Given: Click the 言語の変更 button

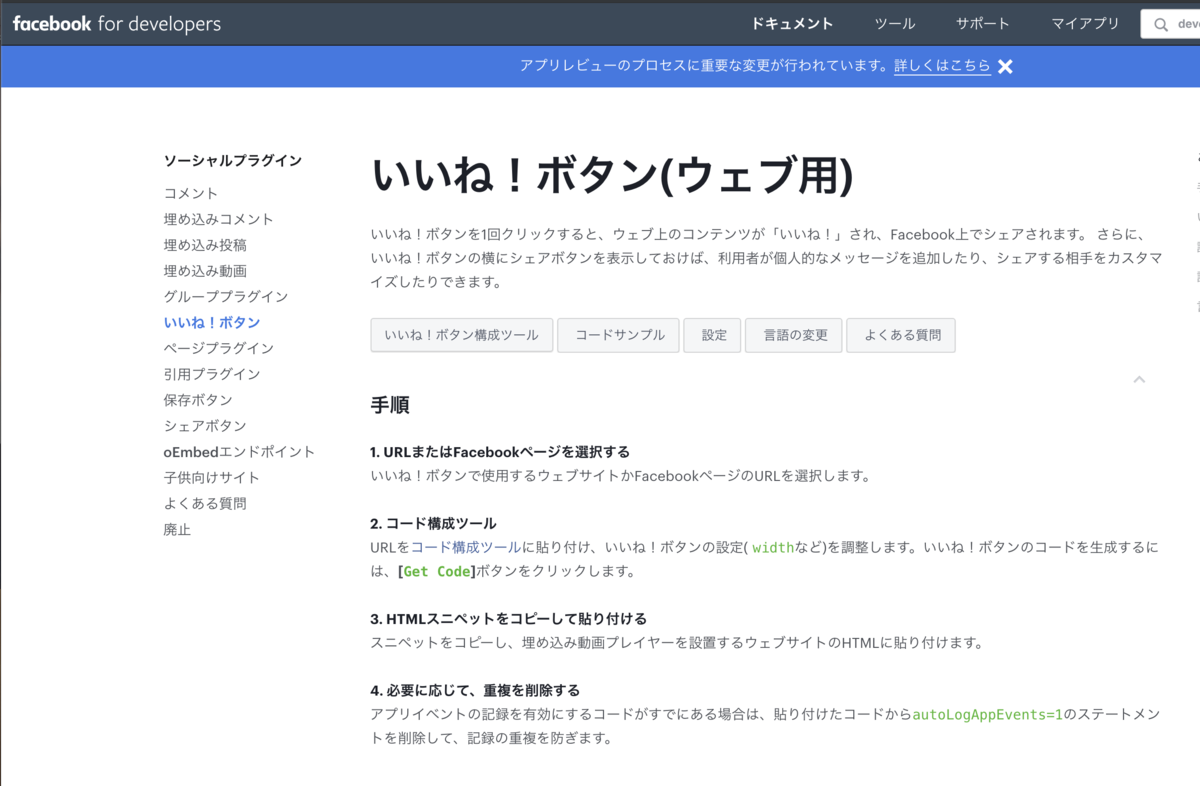Looking at the screenshot, I should [x=793, y=335].
